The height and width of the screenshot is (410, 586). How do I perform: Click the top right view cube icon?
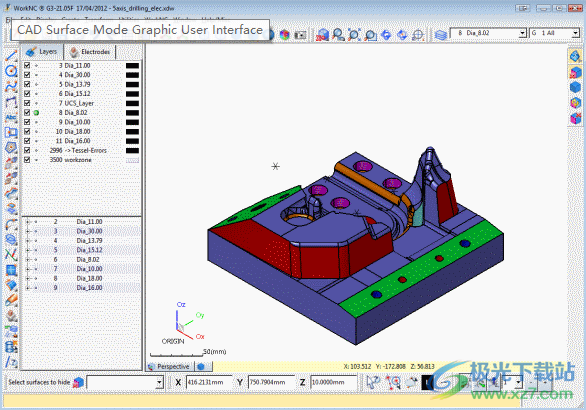(575, 56)
